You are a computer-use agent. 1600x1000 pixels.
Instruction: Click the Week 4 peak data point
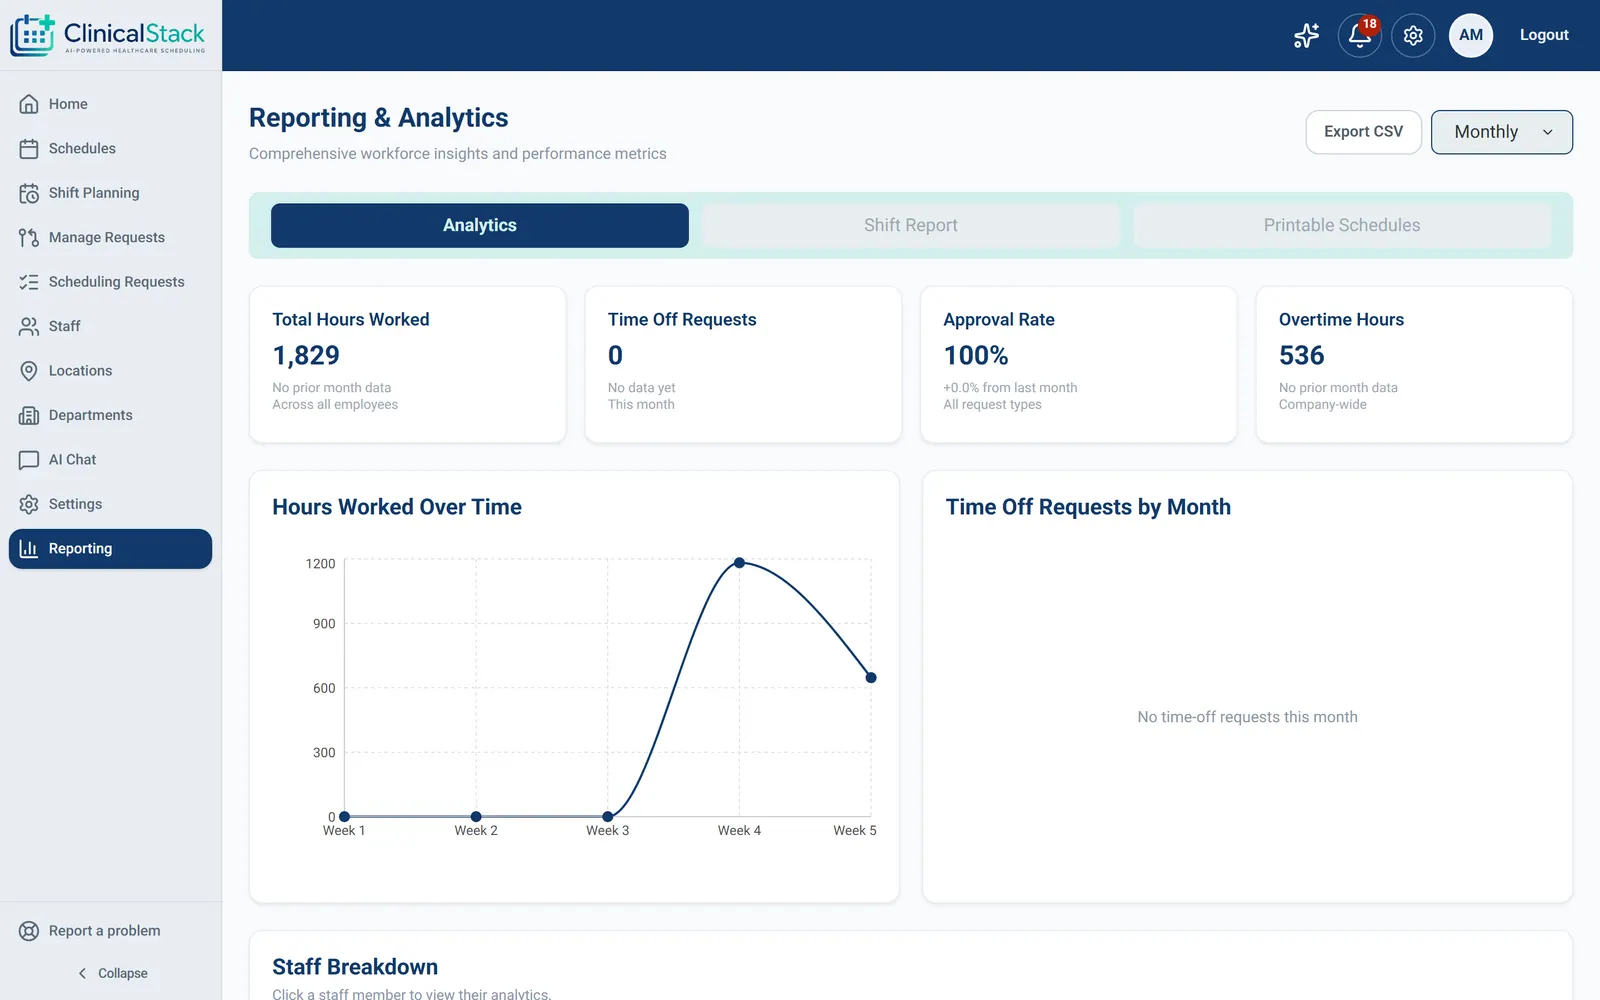(x=739, y=563)
